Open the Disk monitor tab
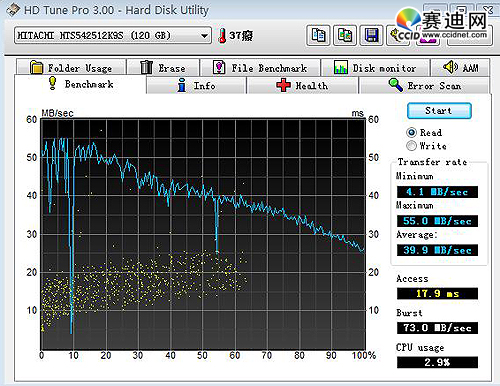The image size is (500, 386). point(375,68)
